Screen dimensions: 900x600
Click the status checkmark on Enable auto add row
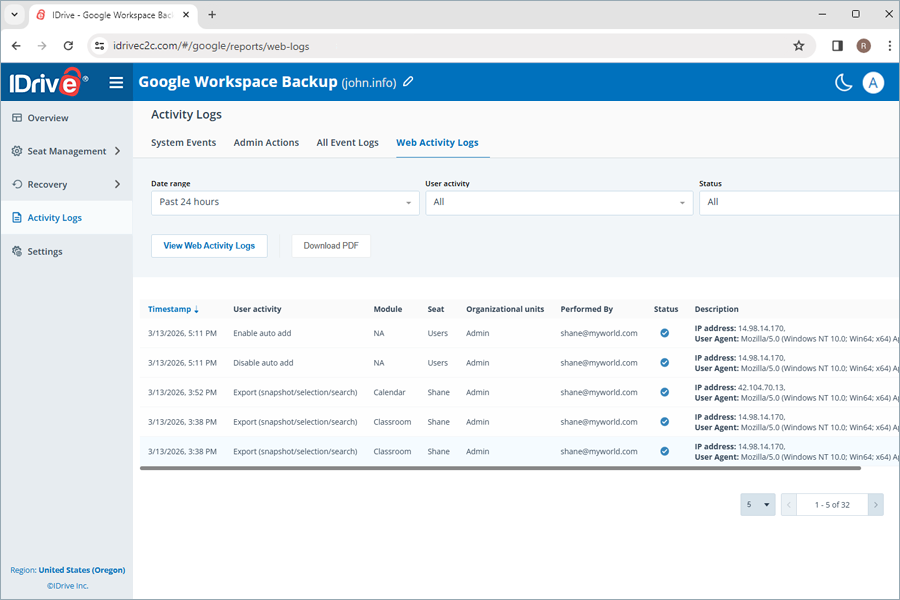(664, 333)
